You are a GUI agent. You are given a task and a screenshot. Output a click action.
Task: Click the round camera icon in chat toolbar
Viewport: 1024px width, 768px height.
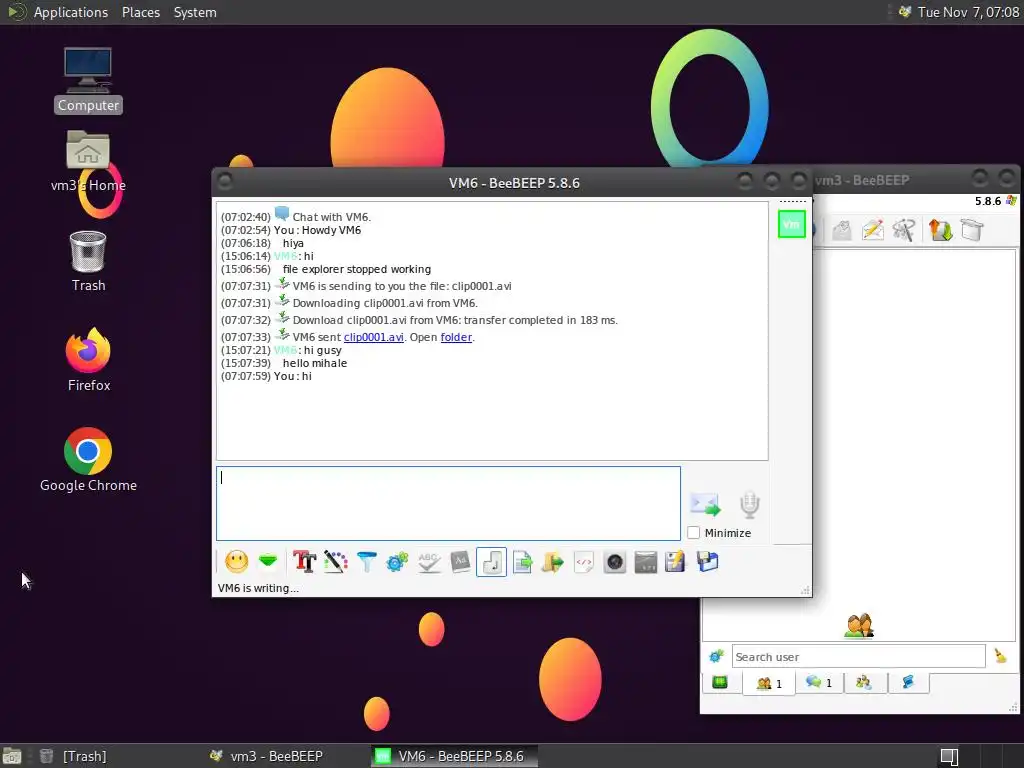point(615,562)
